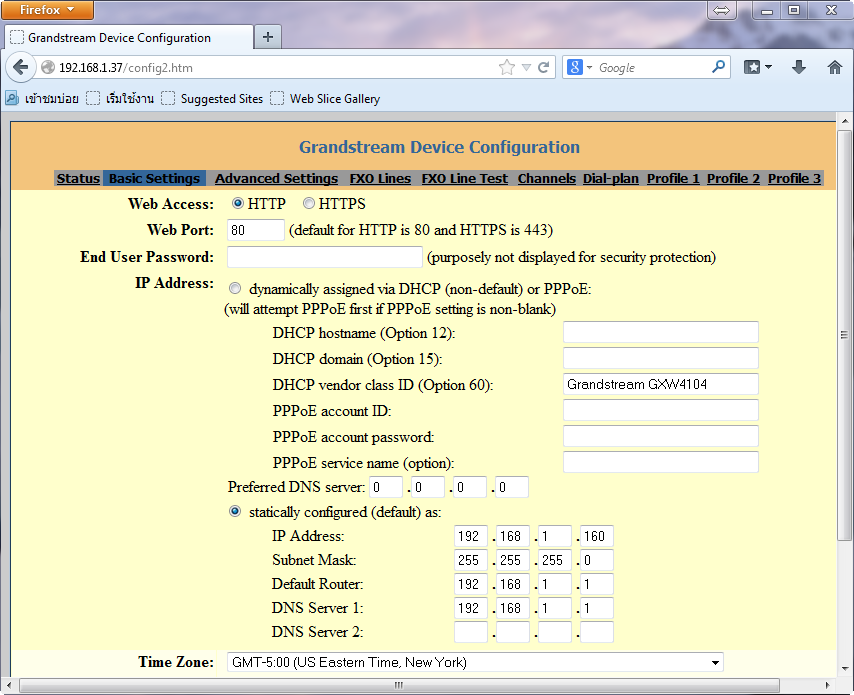Click the vertical scrollbar down arrow
854x695 pixels.
point(844,668)
